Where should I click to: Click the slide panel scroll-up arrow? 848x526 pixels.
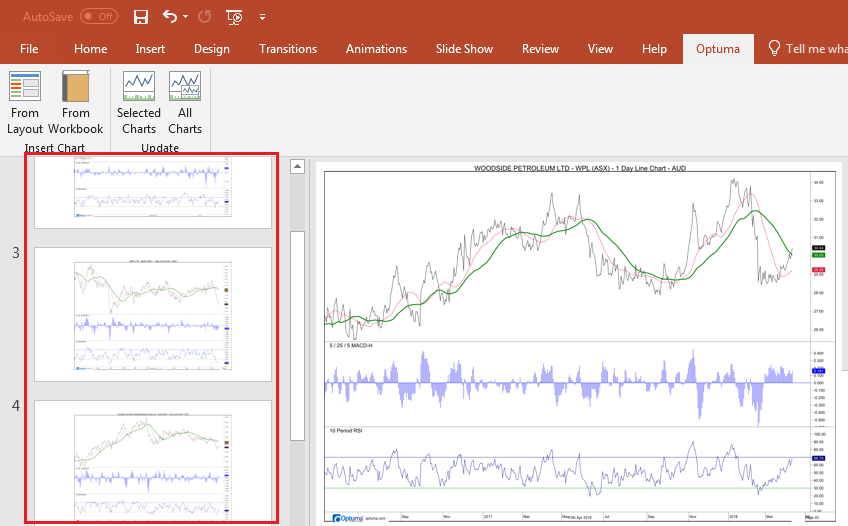point(297,167)
